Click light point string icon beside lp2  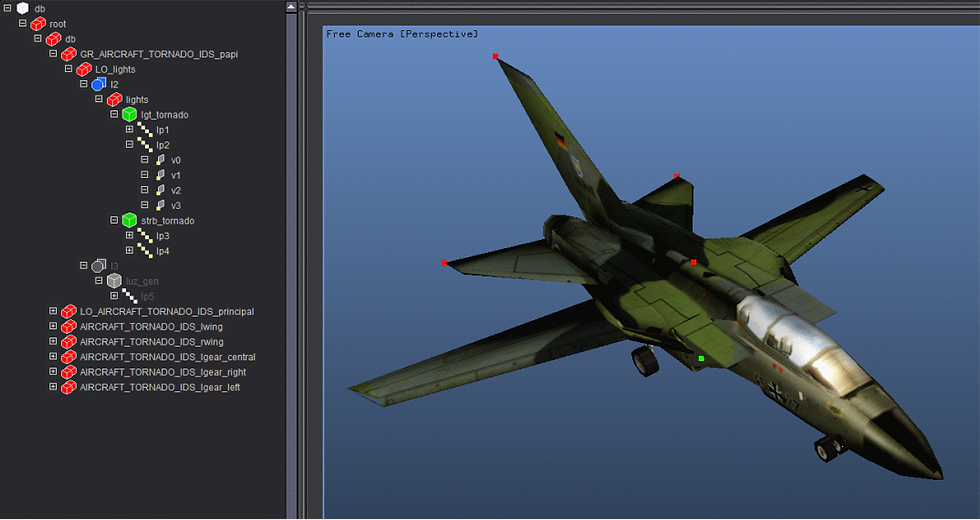(144, 145)
